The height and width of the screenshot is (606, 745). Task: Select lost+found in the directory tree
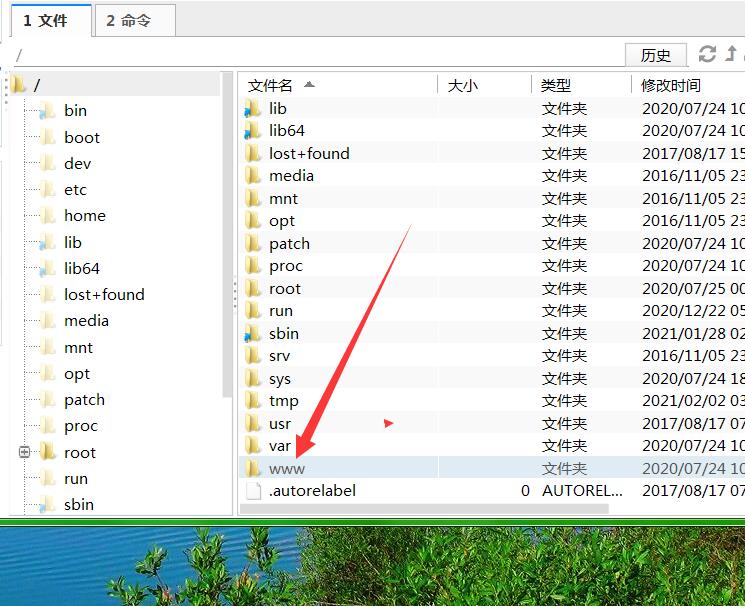pyautogui.click(x=104, y=295)
